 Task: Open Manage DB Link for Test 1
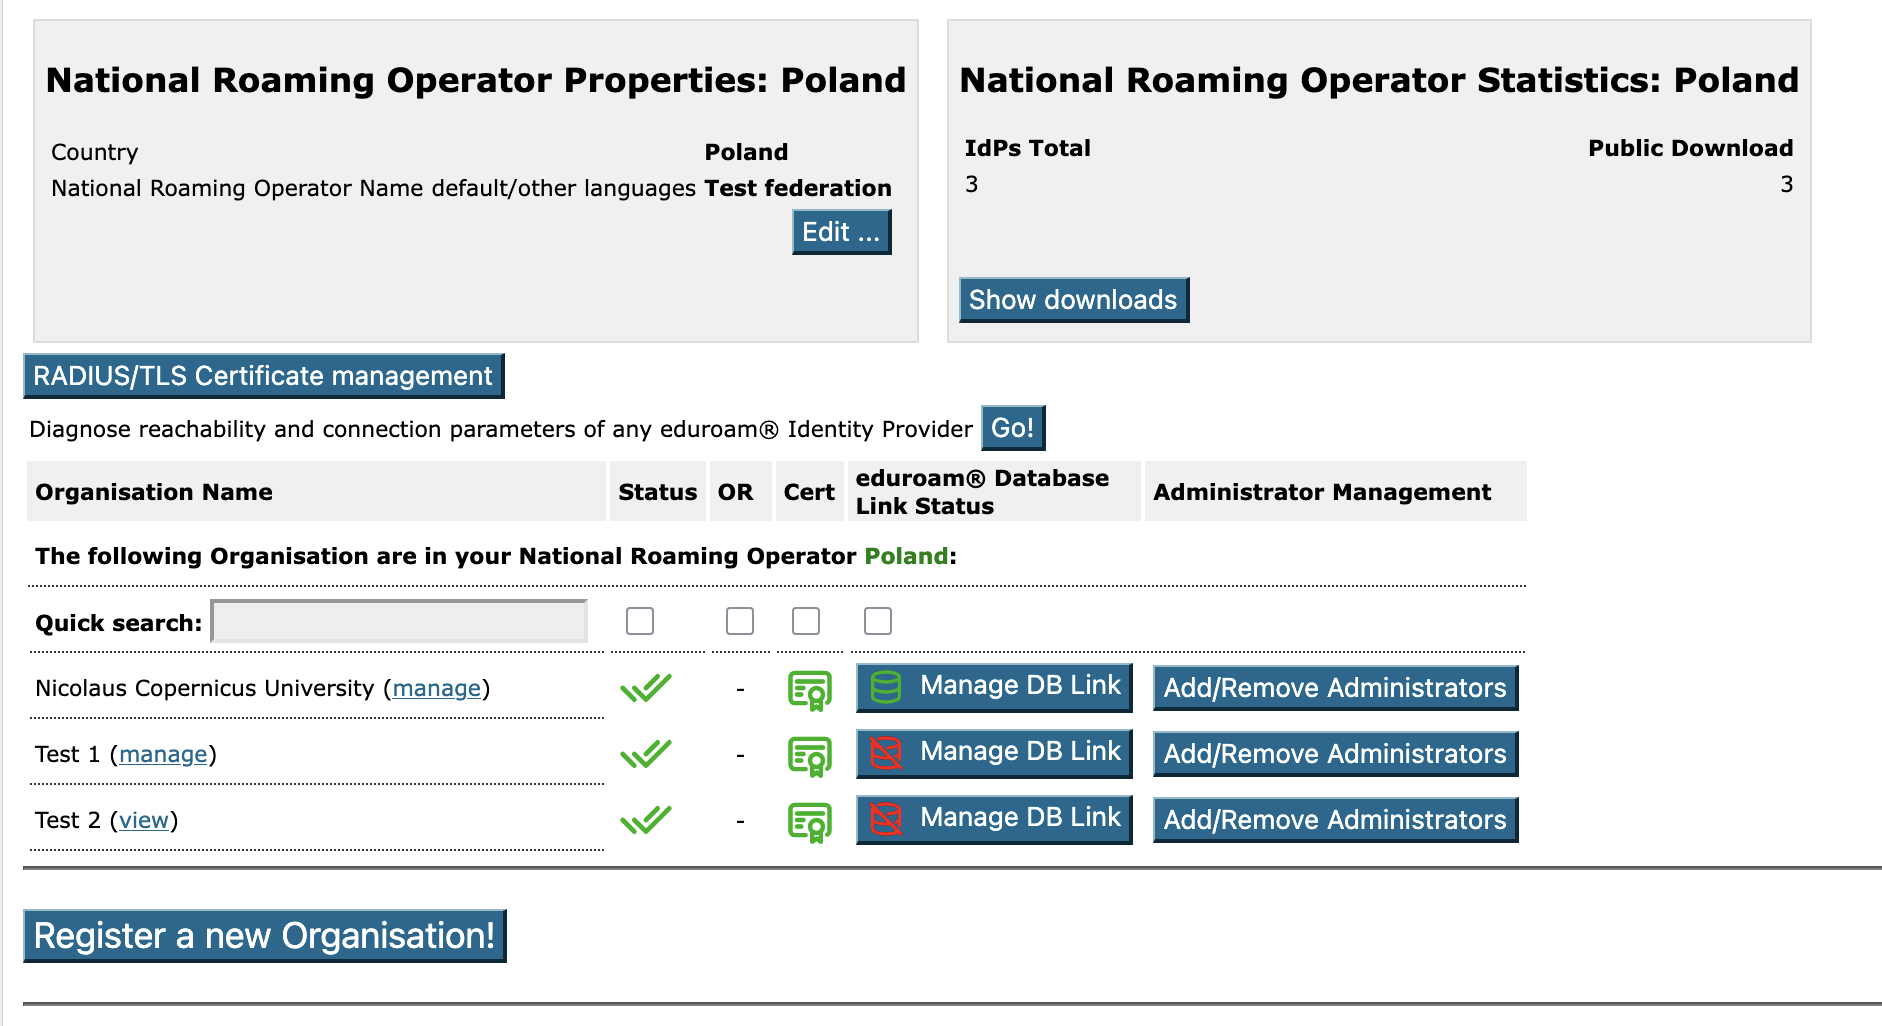tap(994, 753)
